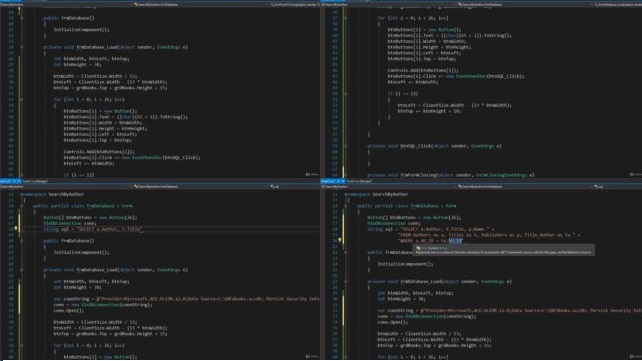Click Controls.Add(btnButtons[i]); in top-right pane
642x361 pixels.
(423, 70)
